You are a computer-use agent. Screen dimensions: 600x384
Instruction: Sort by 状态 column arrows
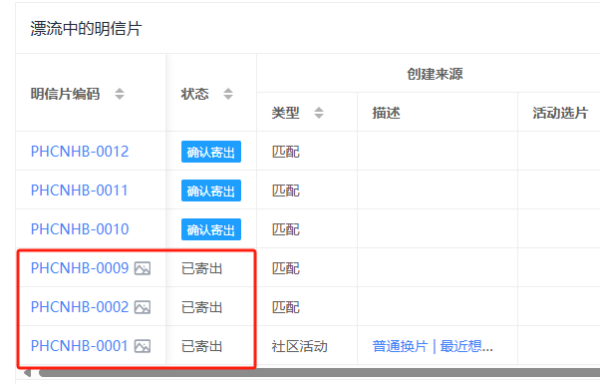[228, 94]
